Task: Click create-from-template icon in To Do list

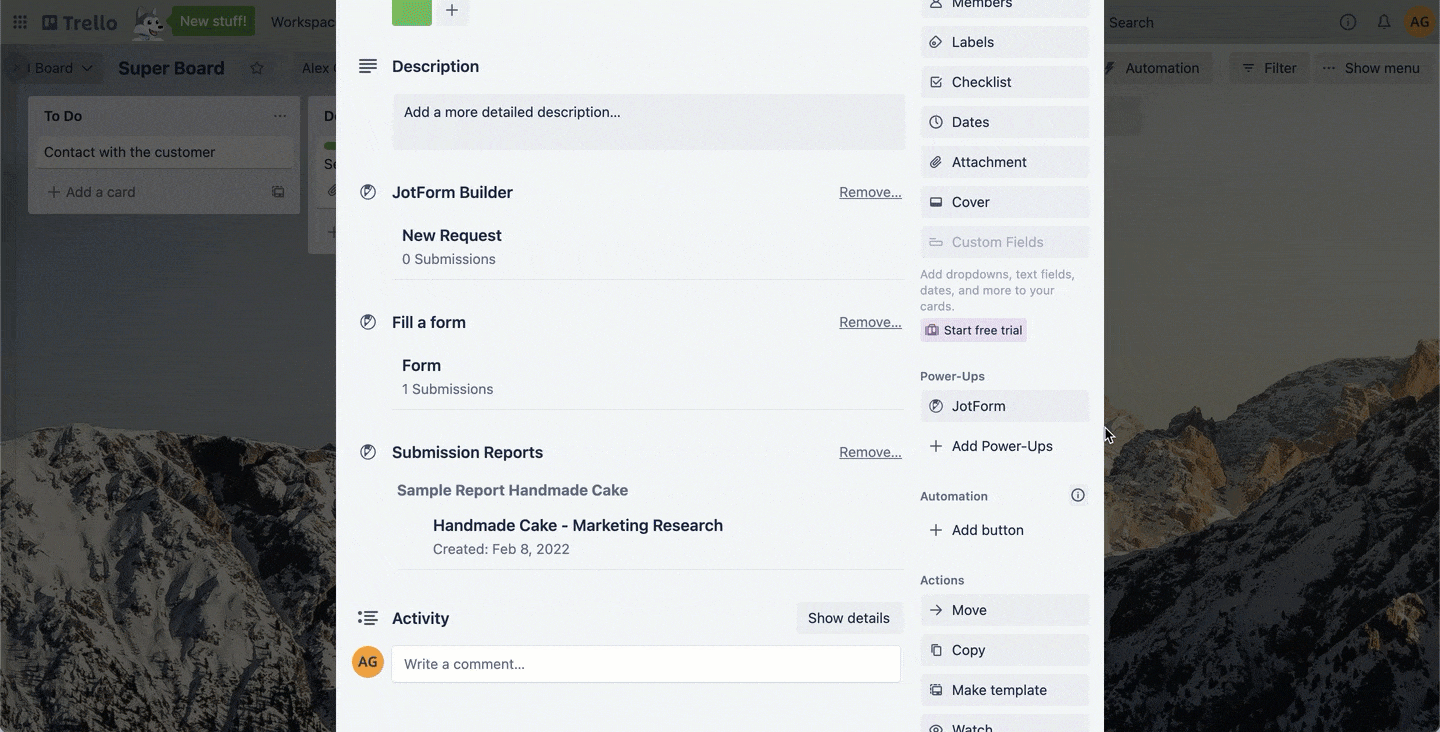Action: [x=278, y=192]
